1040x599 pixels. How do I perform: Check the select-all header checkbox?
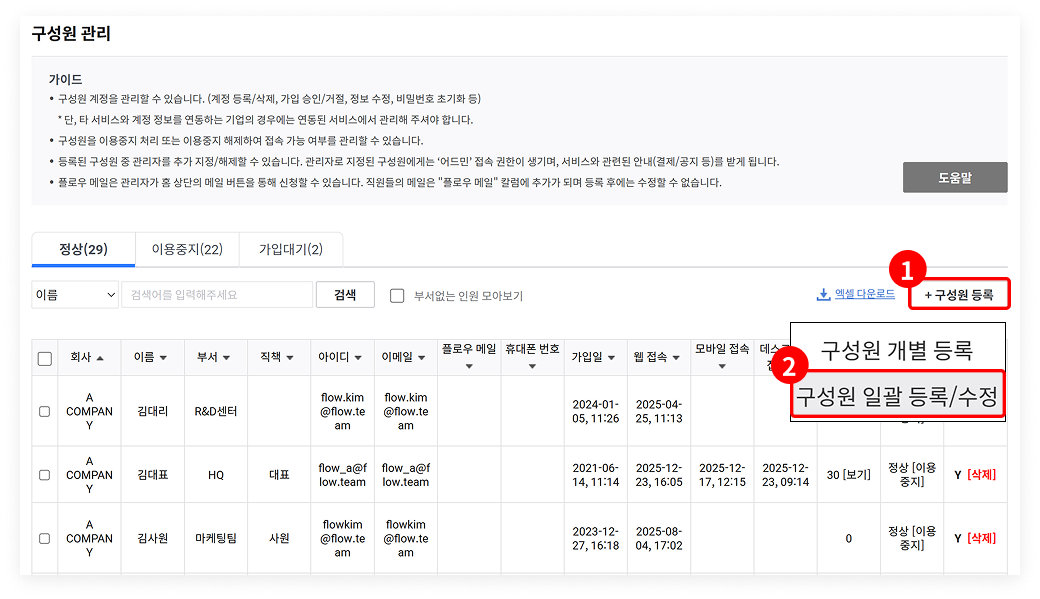45,358
